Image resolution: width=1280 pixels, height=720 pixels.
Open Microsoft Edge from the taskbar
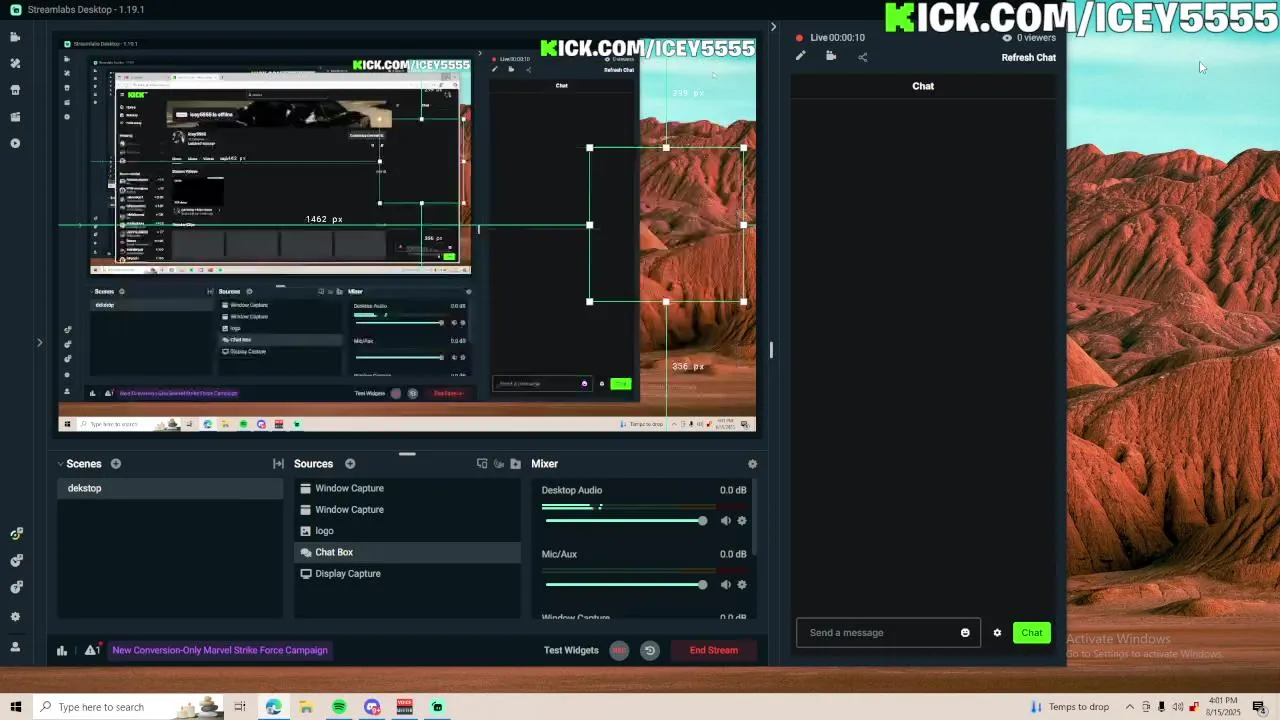tap(273, 707)
